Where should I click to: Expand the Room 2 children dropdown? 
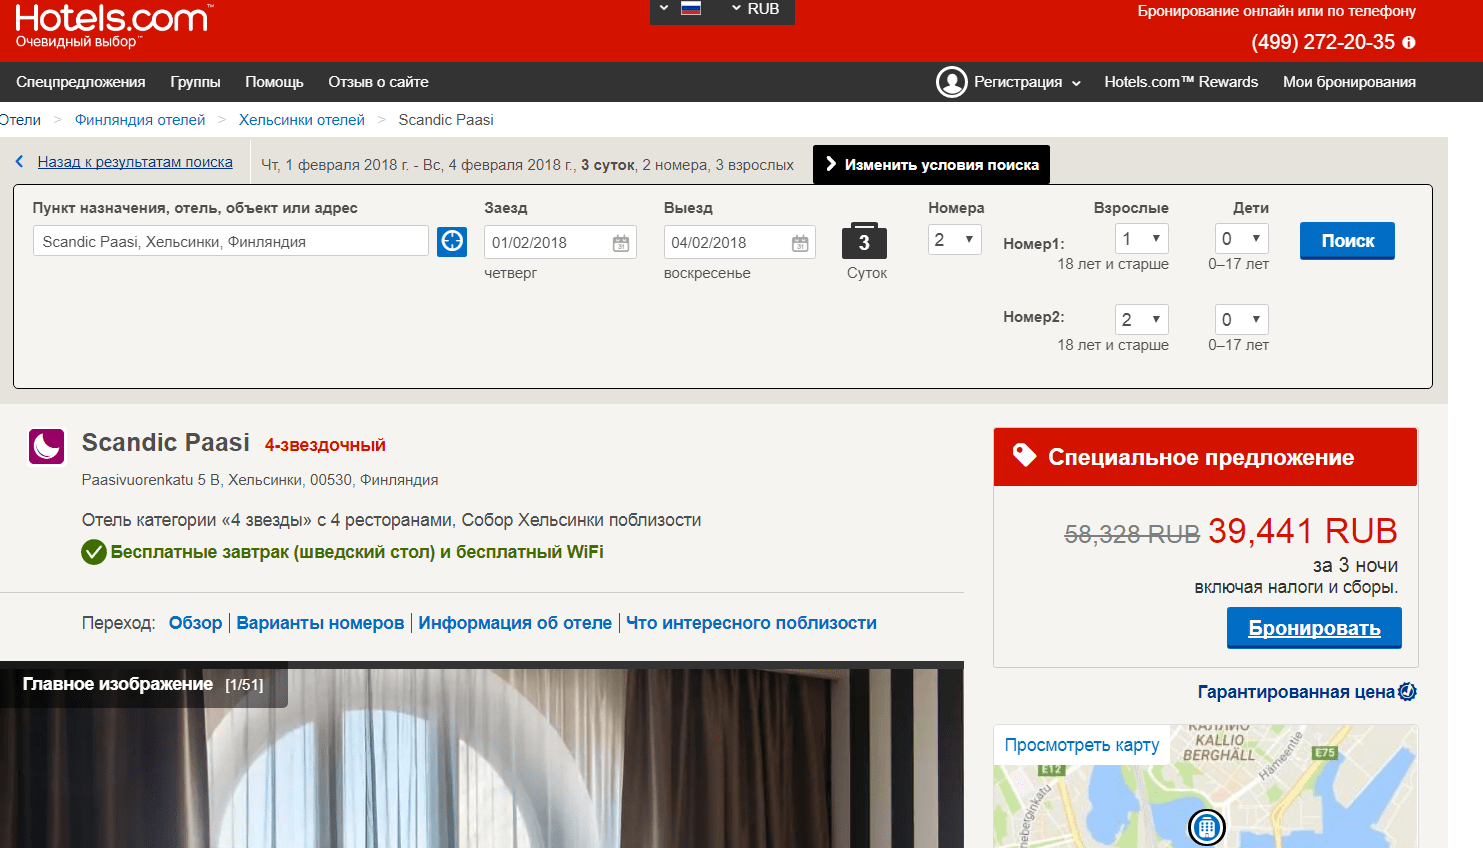(x=1240, y=320)
